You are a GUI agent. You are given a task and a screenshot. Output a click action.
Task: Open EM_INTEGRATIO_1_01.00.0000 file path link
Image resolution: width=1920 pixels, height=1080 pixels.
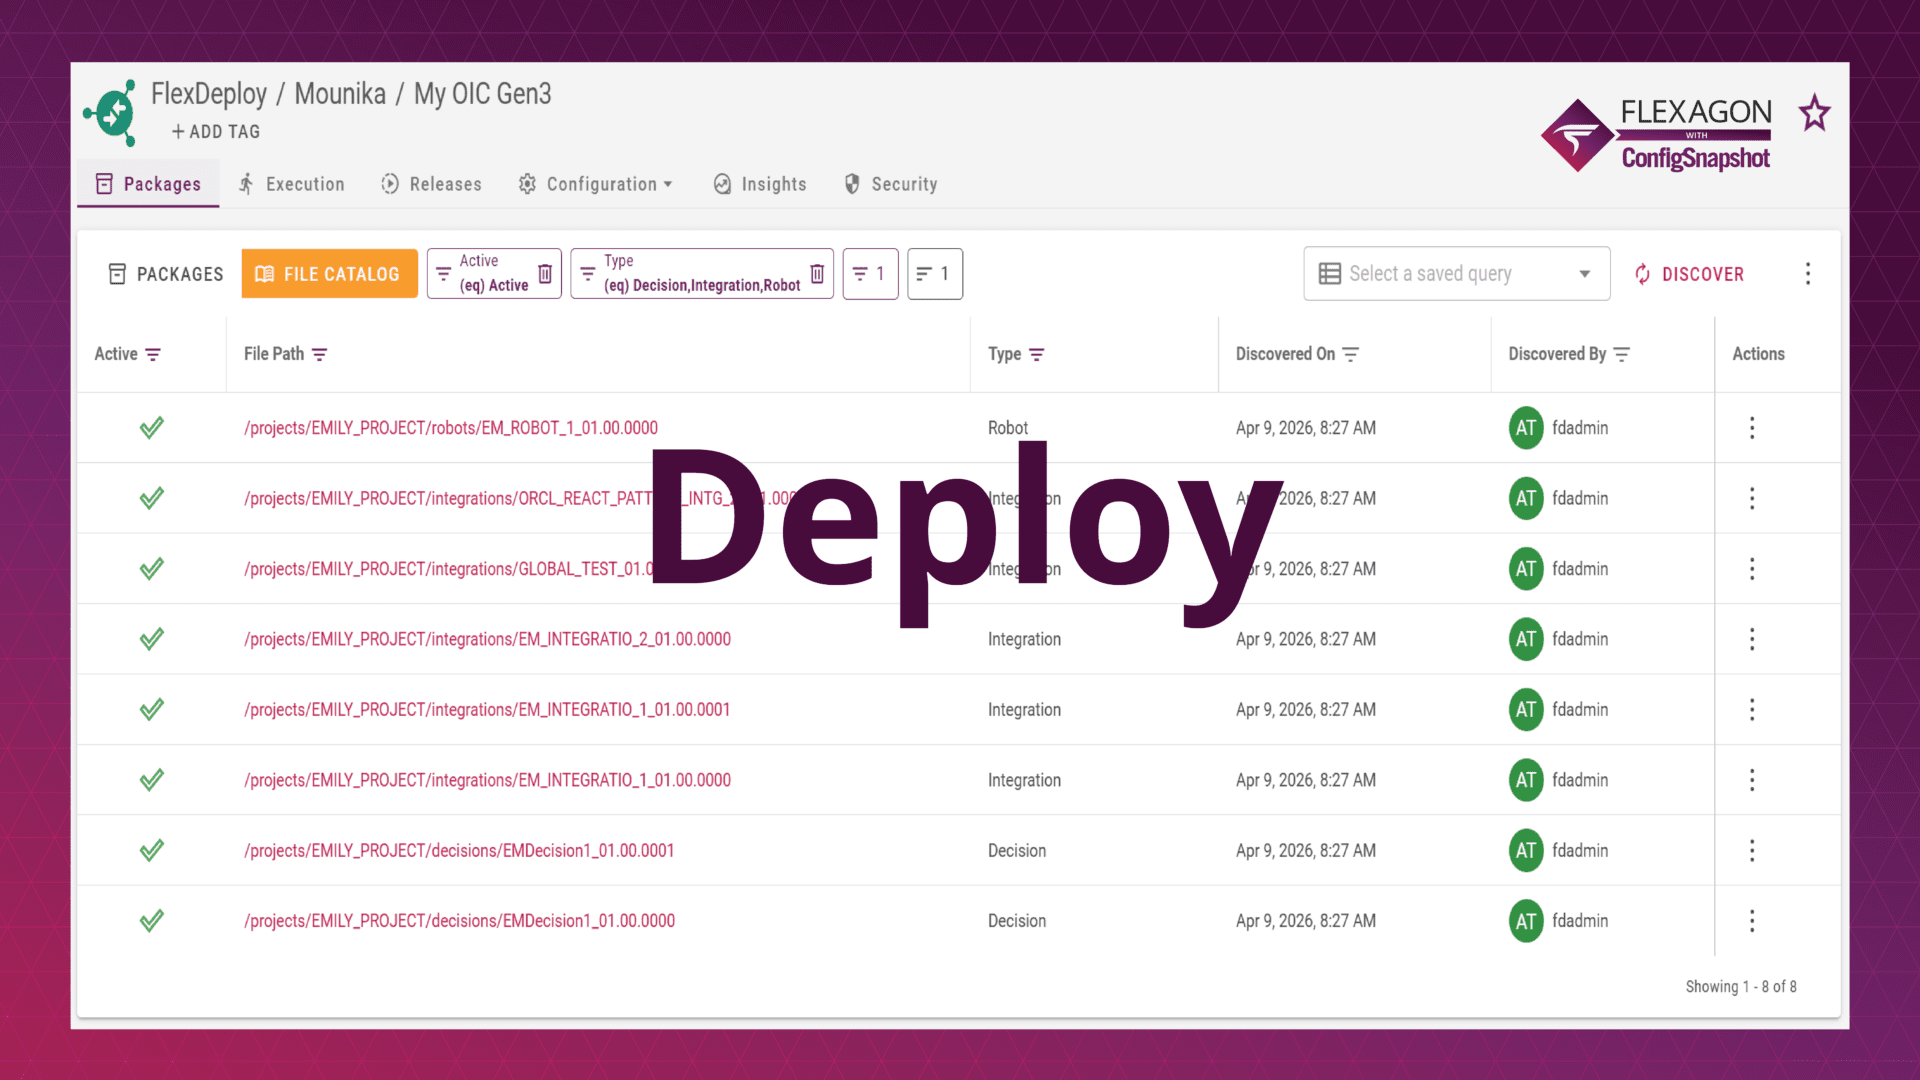click(487, 780)
